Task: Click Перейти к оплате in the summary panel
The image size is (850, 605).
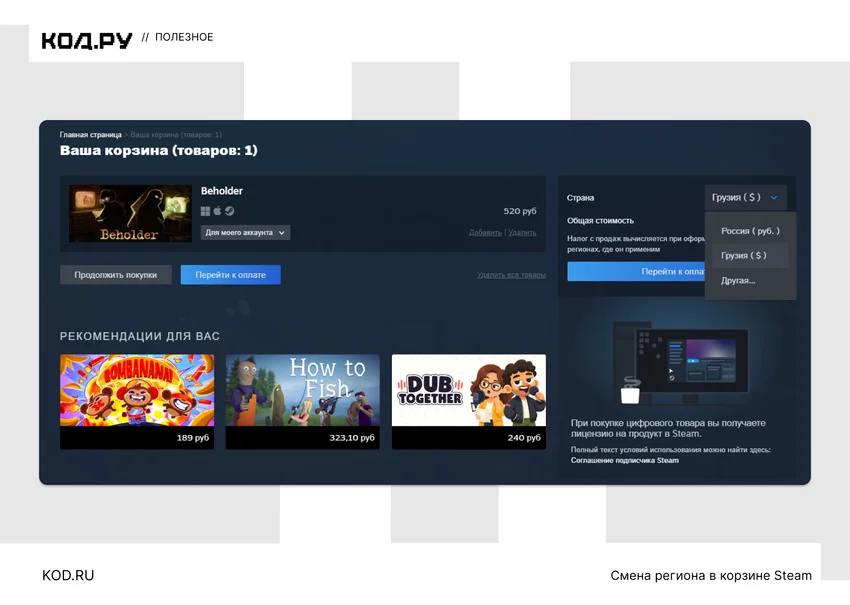Action: (x=636, y=272)
